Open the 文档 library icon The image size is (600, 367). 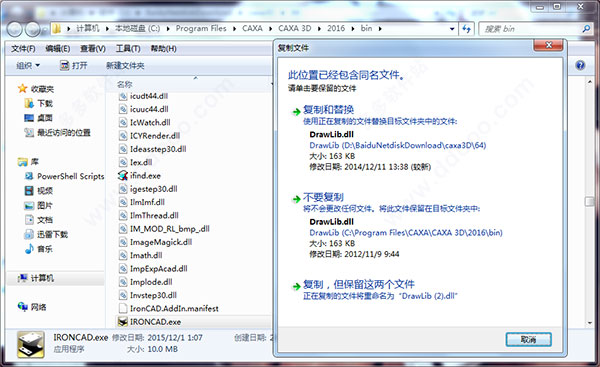[x=29, y=220]
